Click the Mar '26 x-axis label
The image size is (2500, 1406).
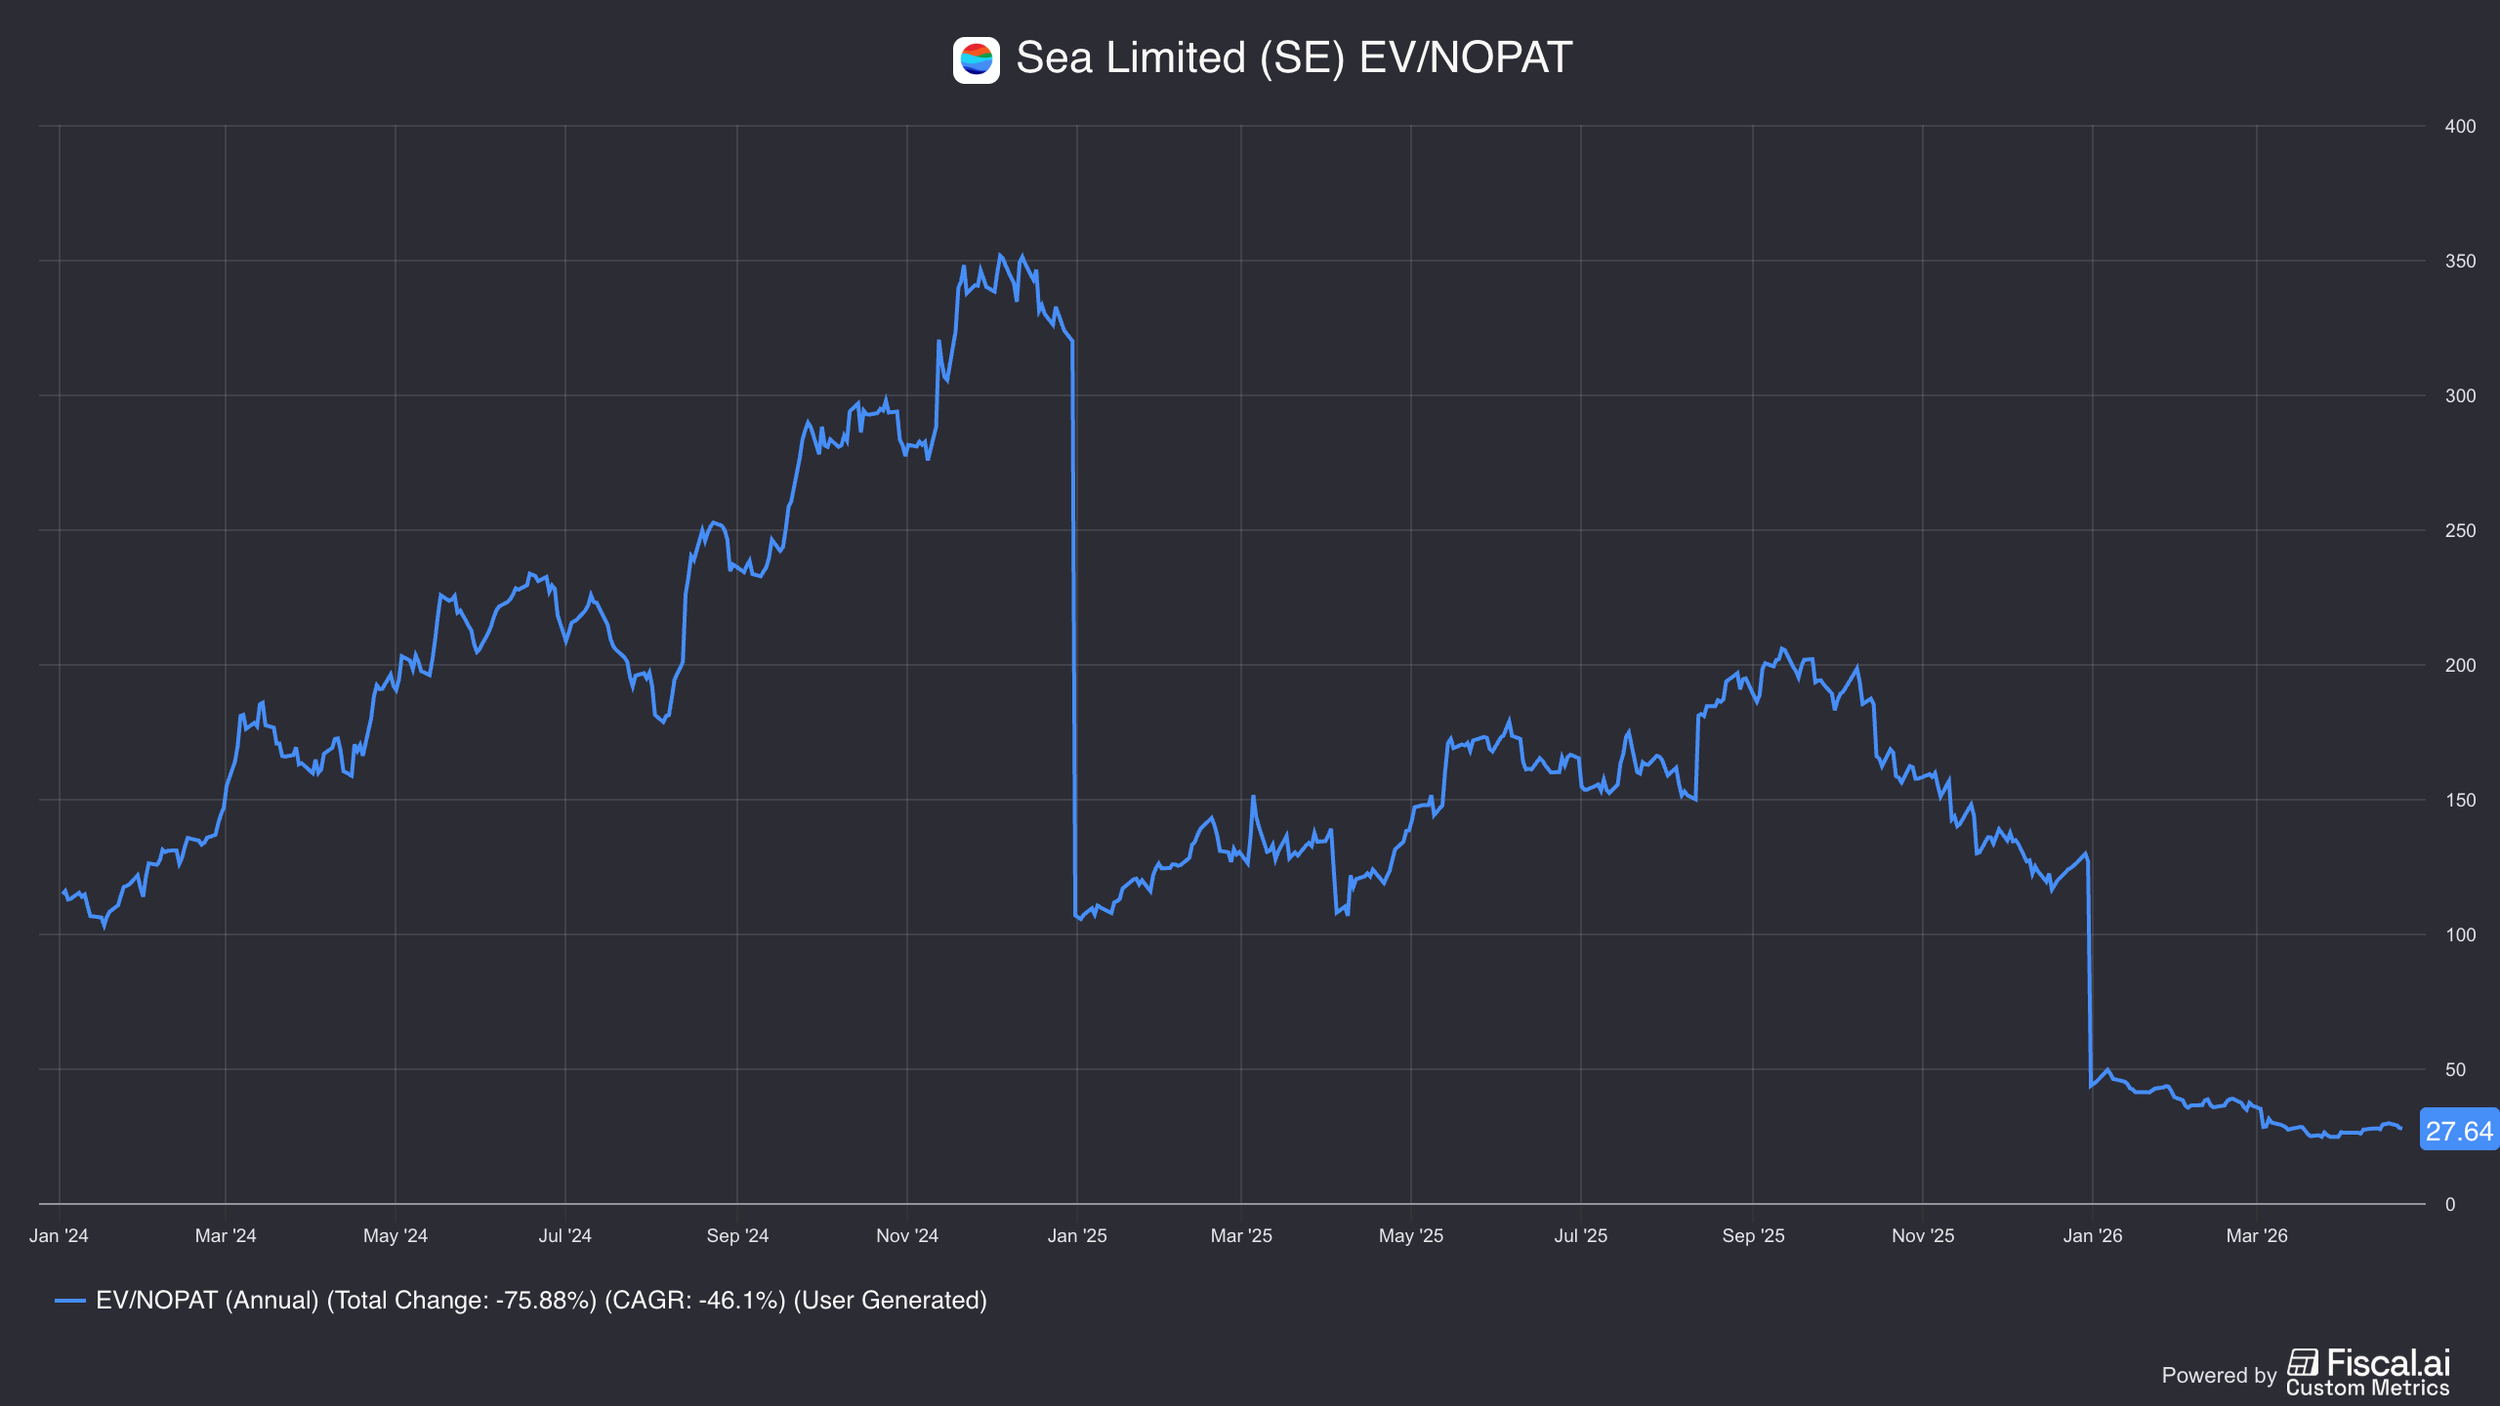2257,1236
